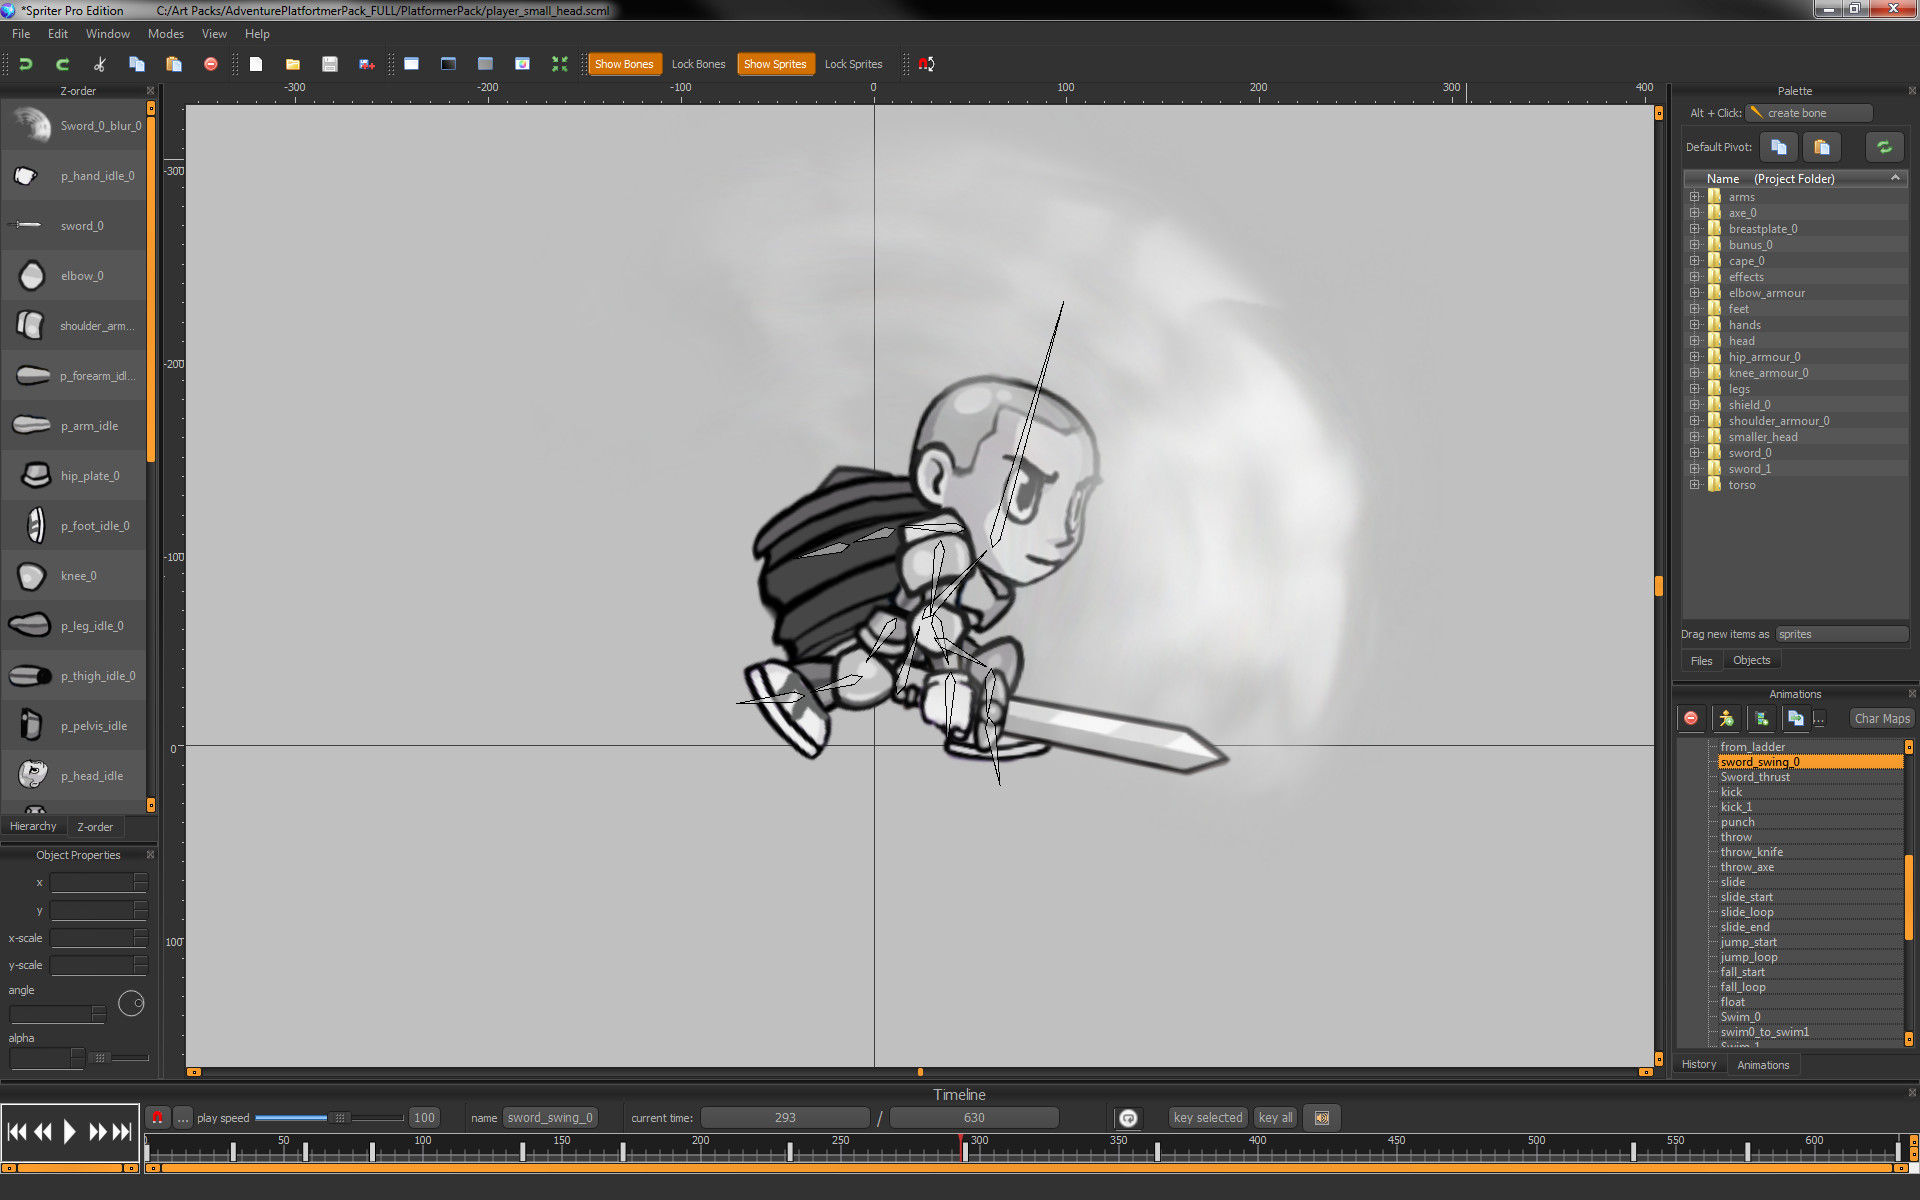Switch to the Hierarchy tab

pos(33,825)
